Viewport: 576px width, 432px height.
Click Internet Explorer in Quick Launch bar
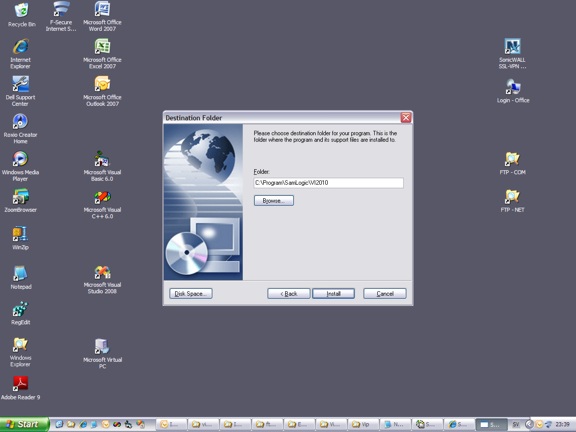point(83,424)
